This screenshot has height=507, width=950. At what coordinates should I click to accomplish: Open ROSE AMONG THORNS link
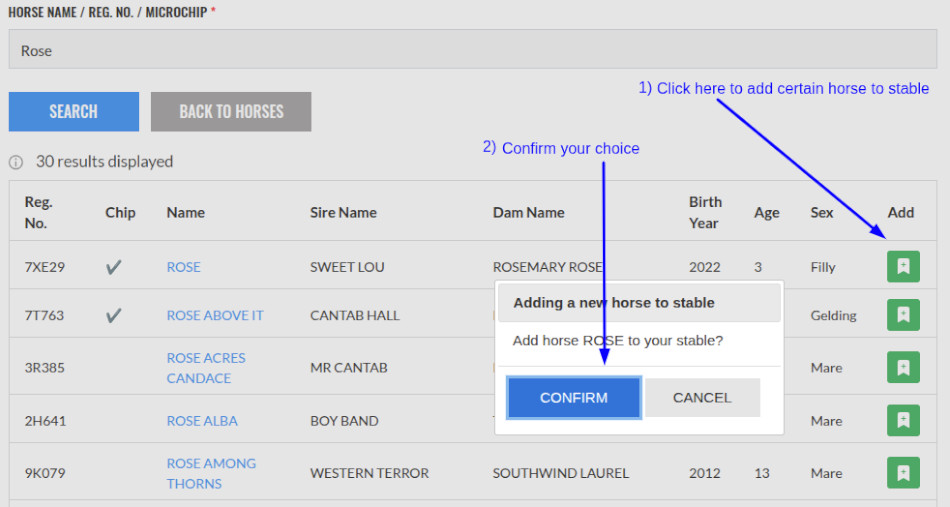point(211,473)
